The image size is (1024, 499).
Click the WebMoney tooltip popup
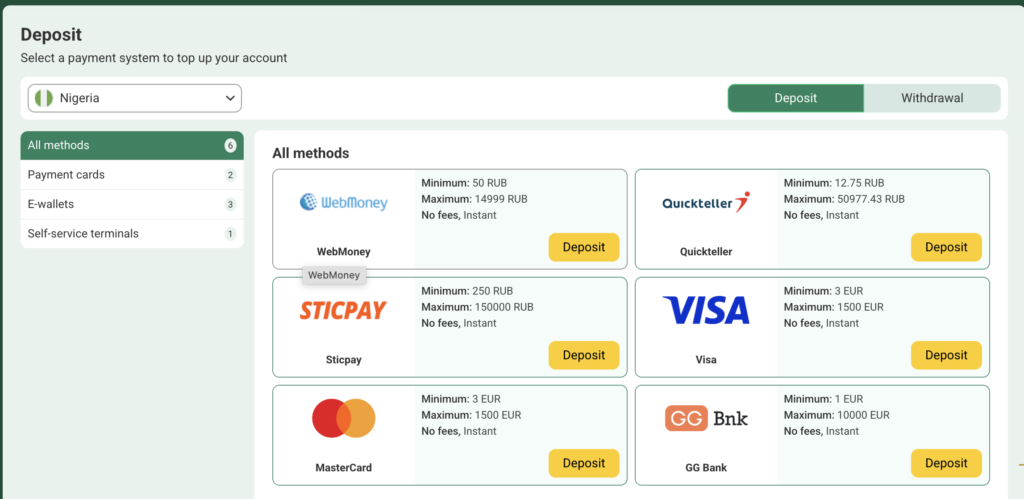click(x=334, y=276)
